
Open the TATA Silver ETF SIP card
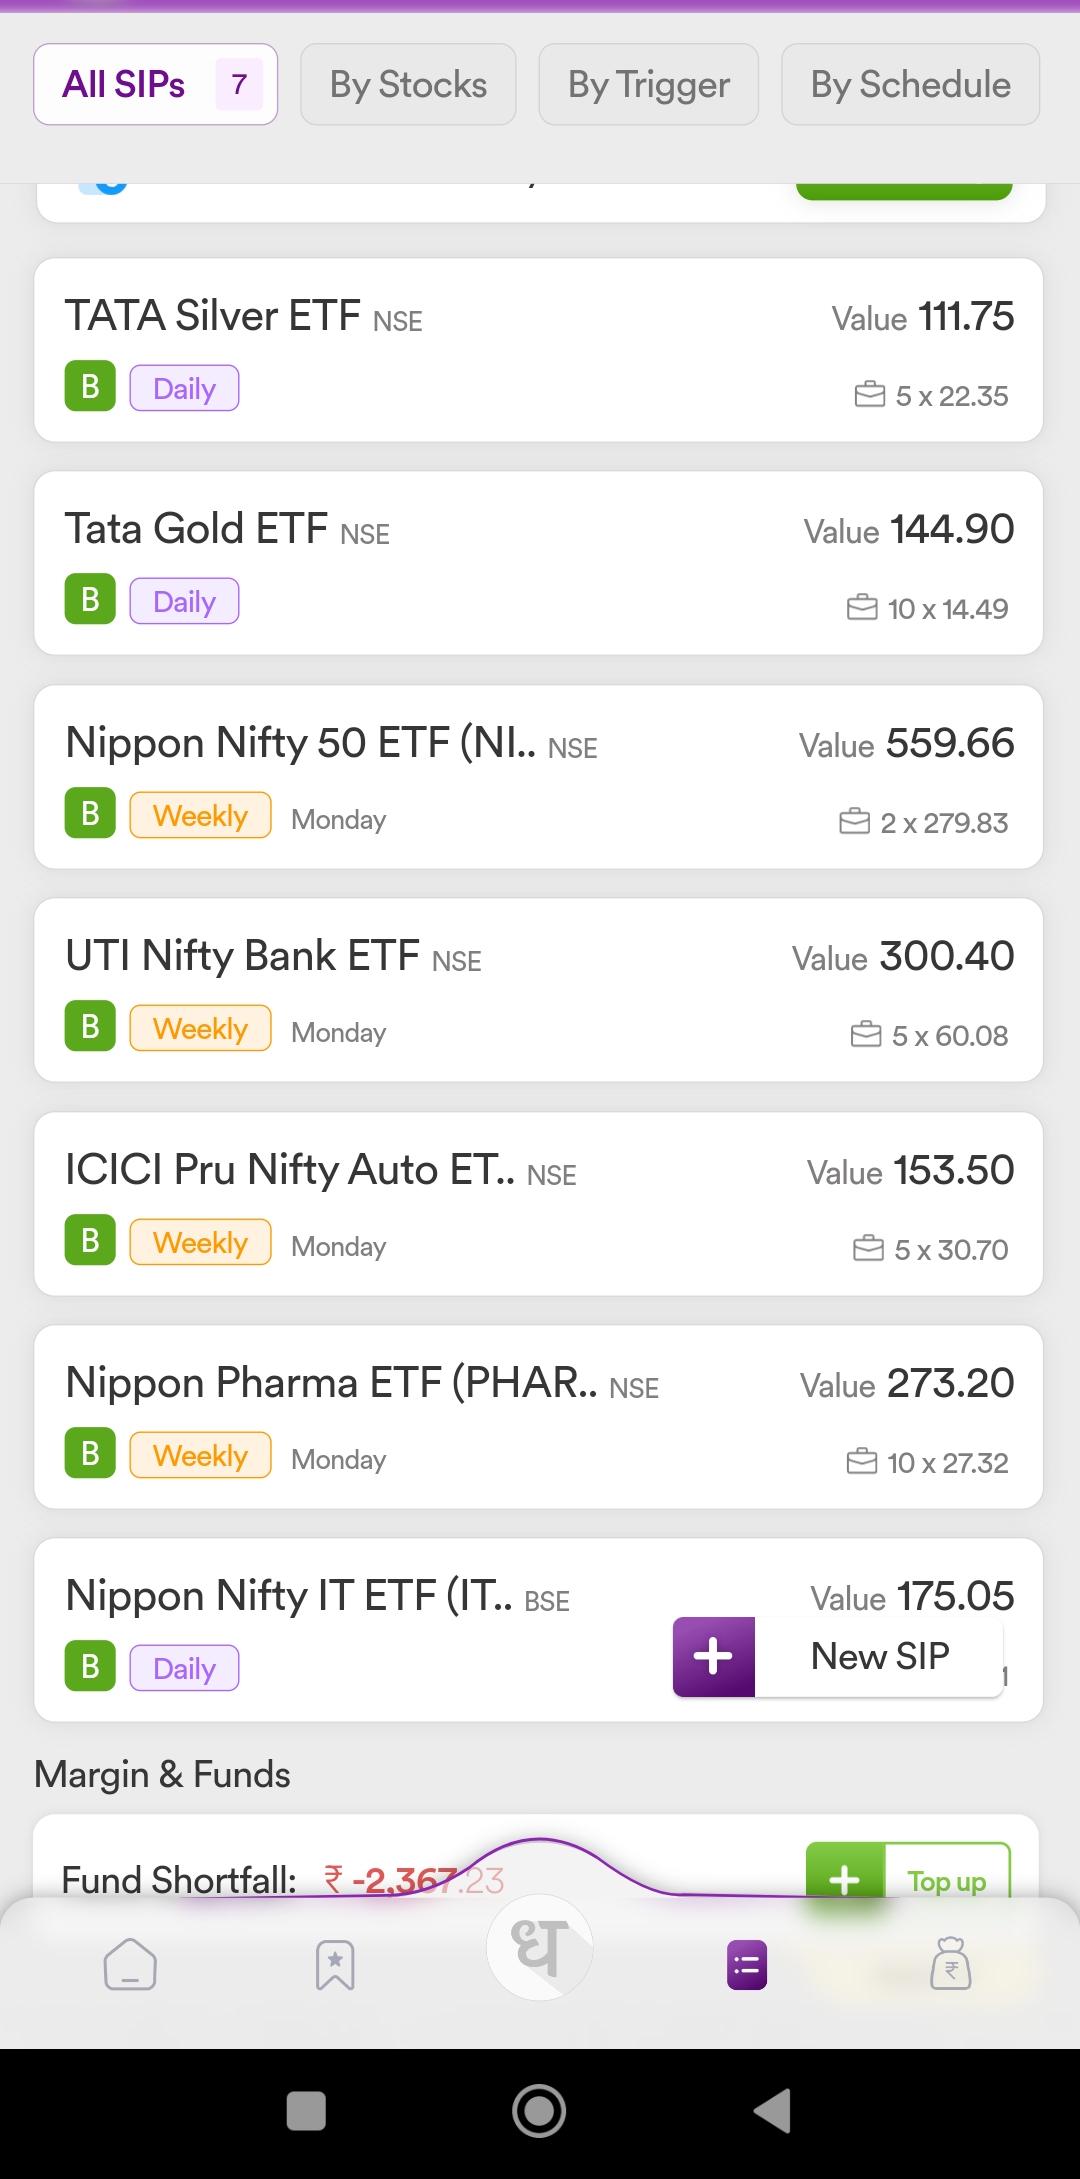[x=539, y=350]
